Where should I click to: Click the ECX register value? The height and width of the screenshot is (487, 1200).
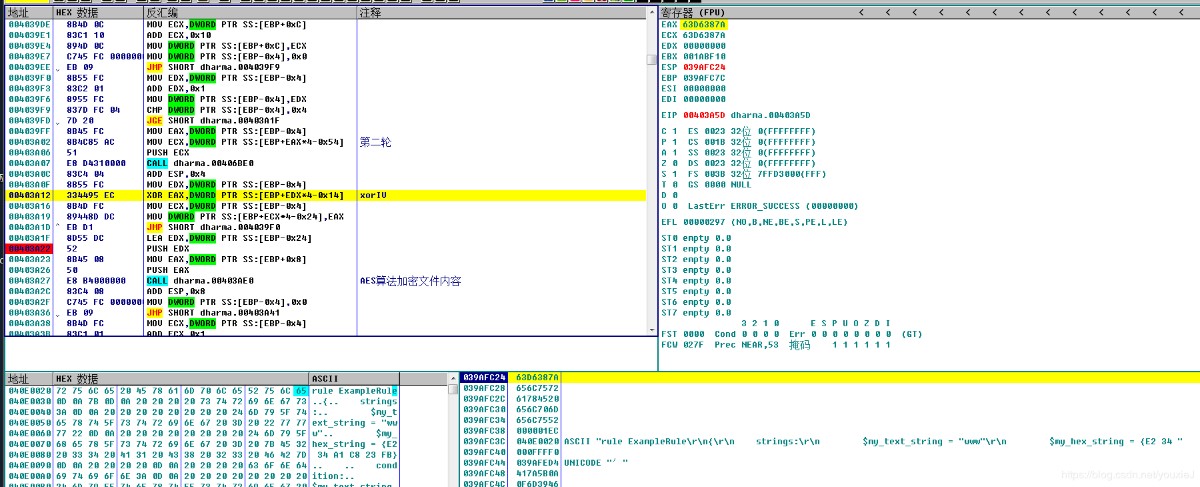click(x=704, y=35)
